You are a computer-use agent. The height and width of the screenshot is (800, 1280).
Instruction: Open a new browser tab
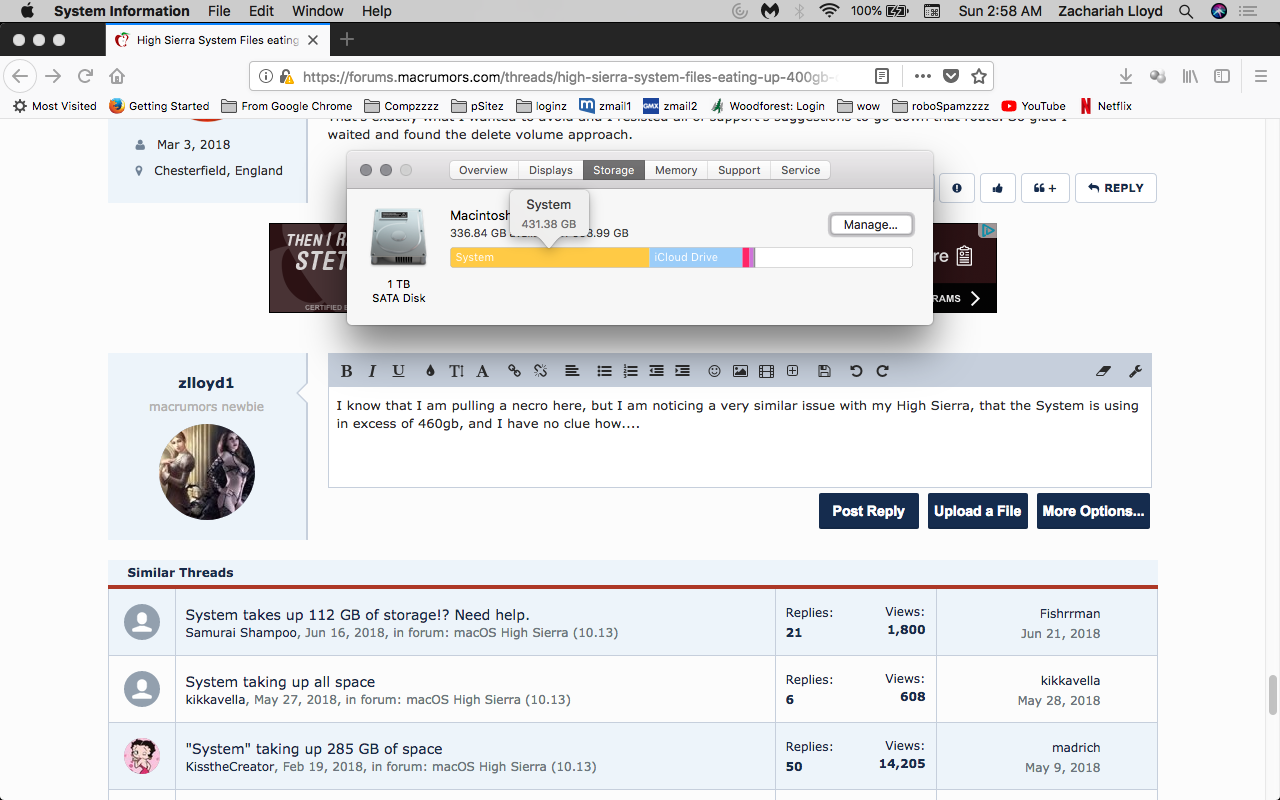347,40
